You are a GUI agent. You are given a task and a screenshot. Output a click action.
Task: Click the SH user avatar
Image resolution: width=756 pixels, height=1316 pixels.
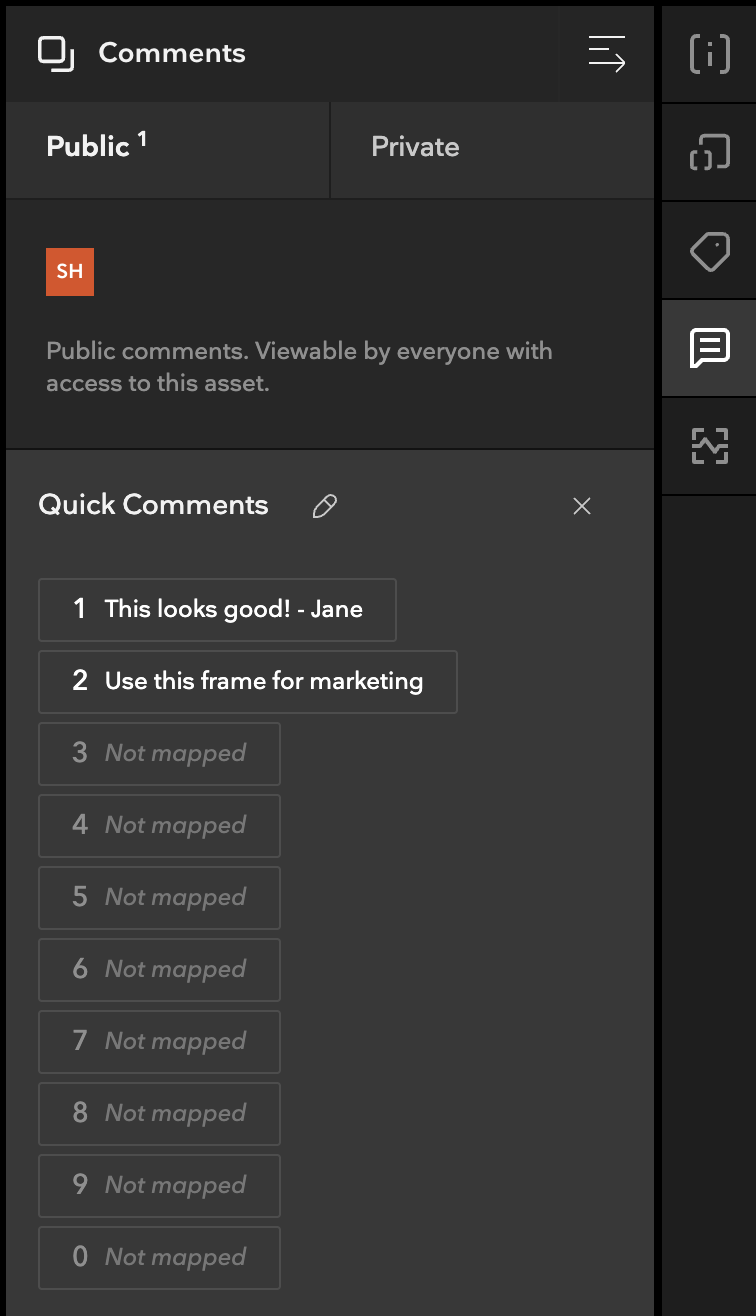(70, 272)
